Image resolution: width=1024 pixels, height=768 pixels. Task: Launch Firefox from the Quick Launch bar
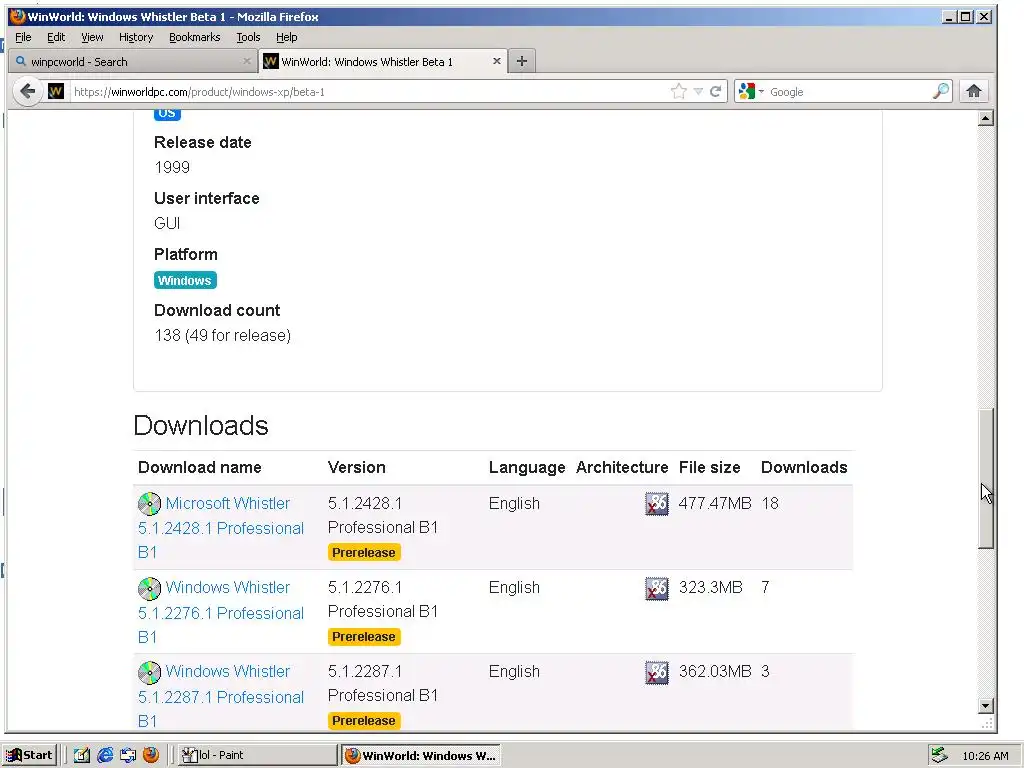tap(151, 755)
